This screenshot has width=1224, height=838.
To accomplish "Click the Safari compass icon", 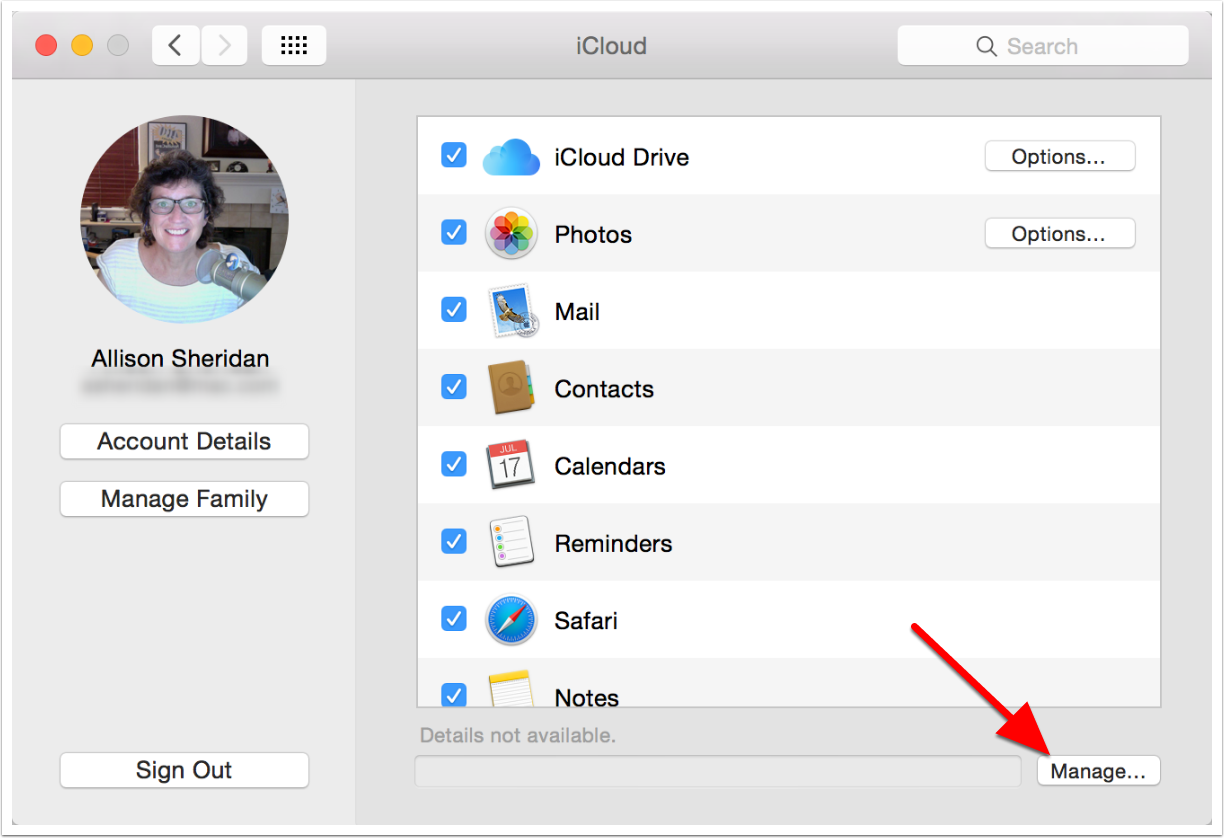I will tap(511, 620).
